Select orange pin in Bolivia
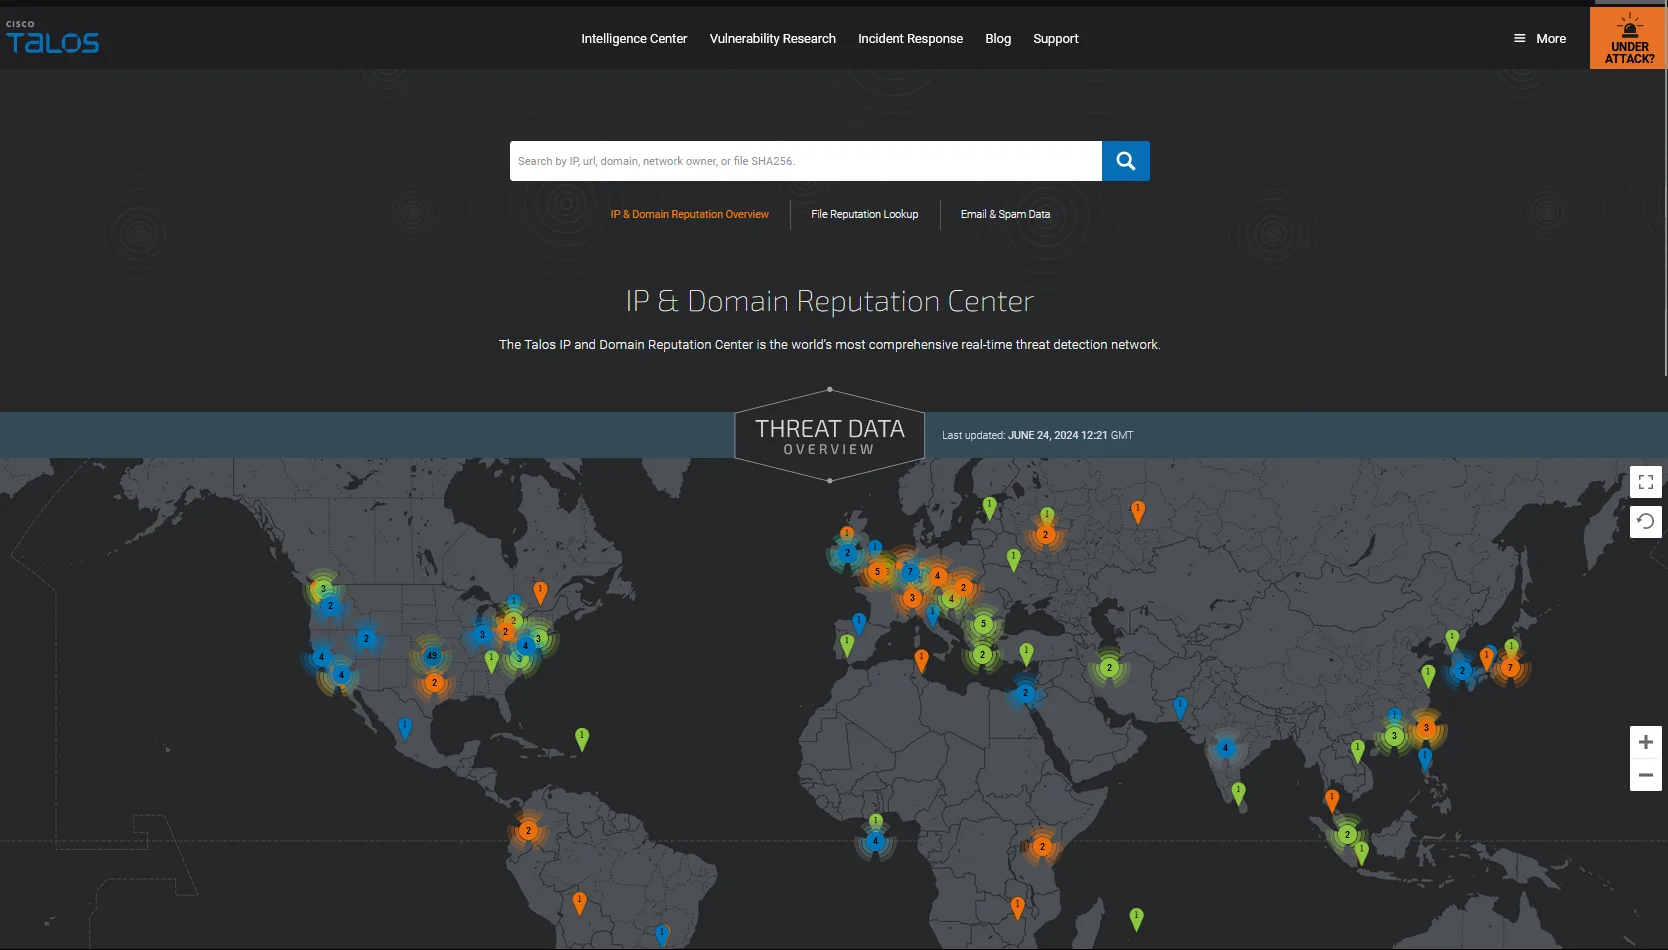Image resolution: width=1668 pixels, height=950 pixels. pos(579,903)
